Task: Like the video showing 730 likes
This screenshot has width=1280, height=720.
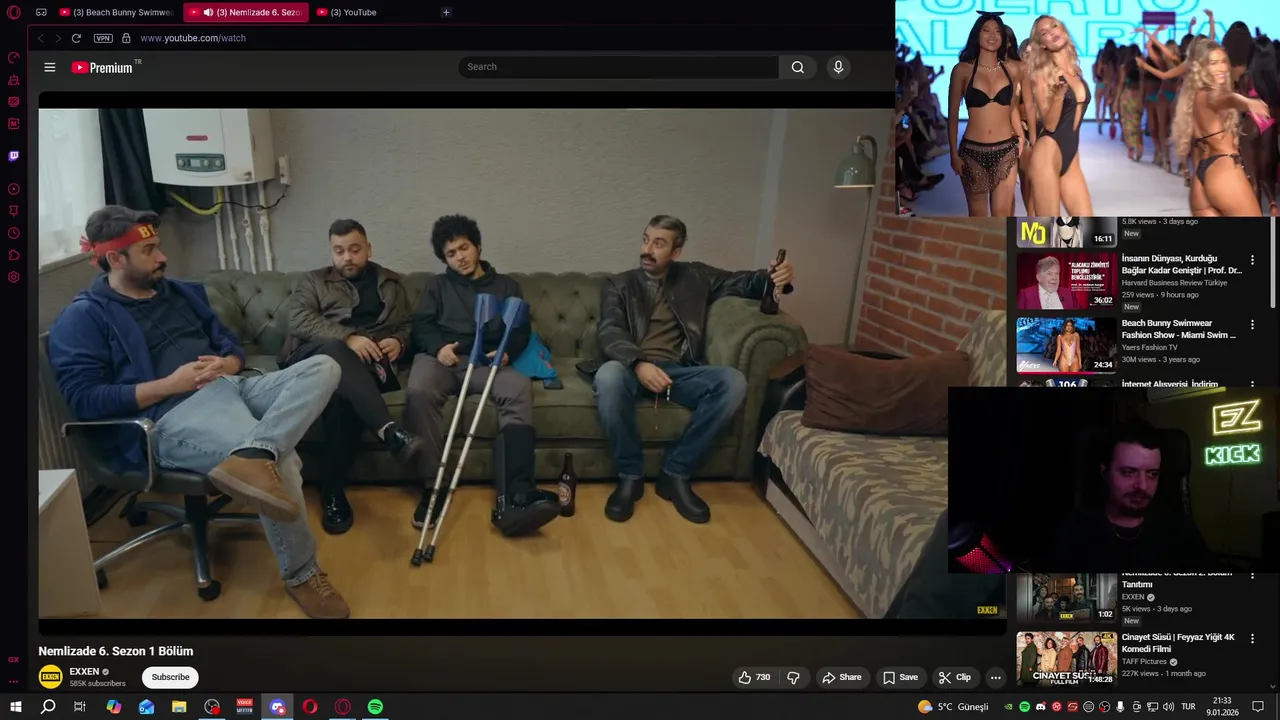Action: (754, 677)
